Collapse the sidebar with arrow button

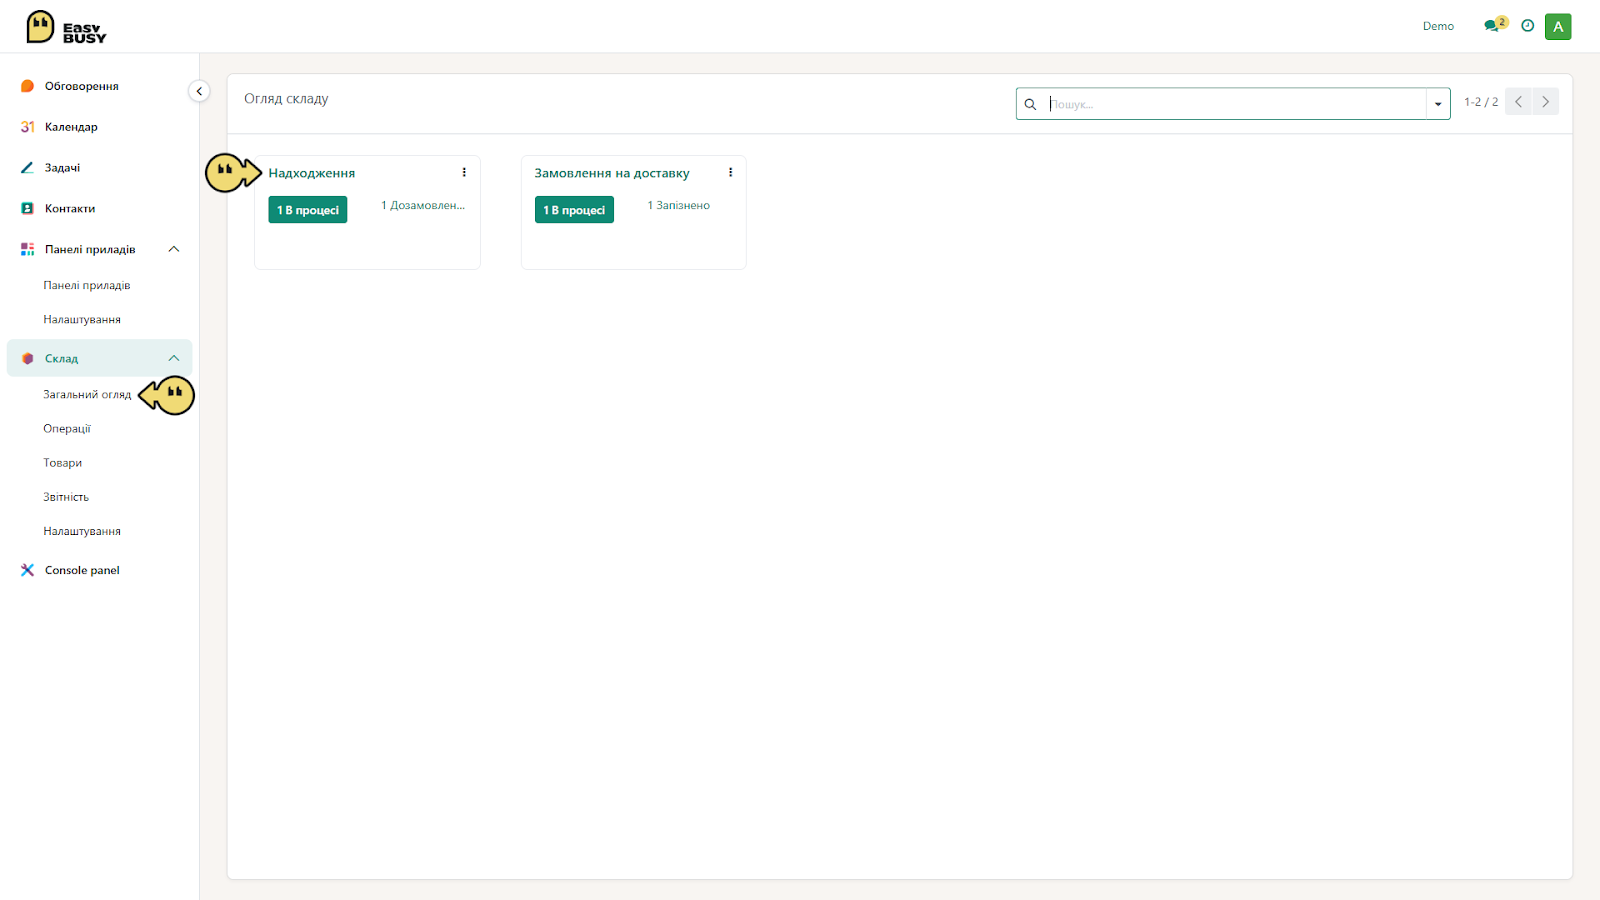coord(199,91)
